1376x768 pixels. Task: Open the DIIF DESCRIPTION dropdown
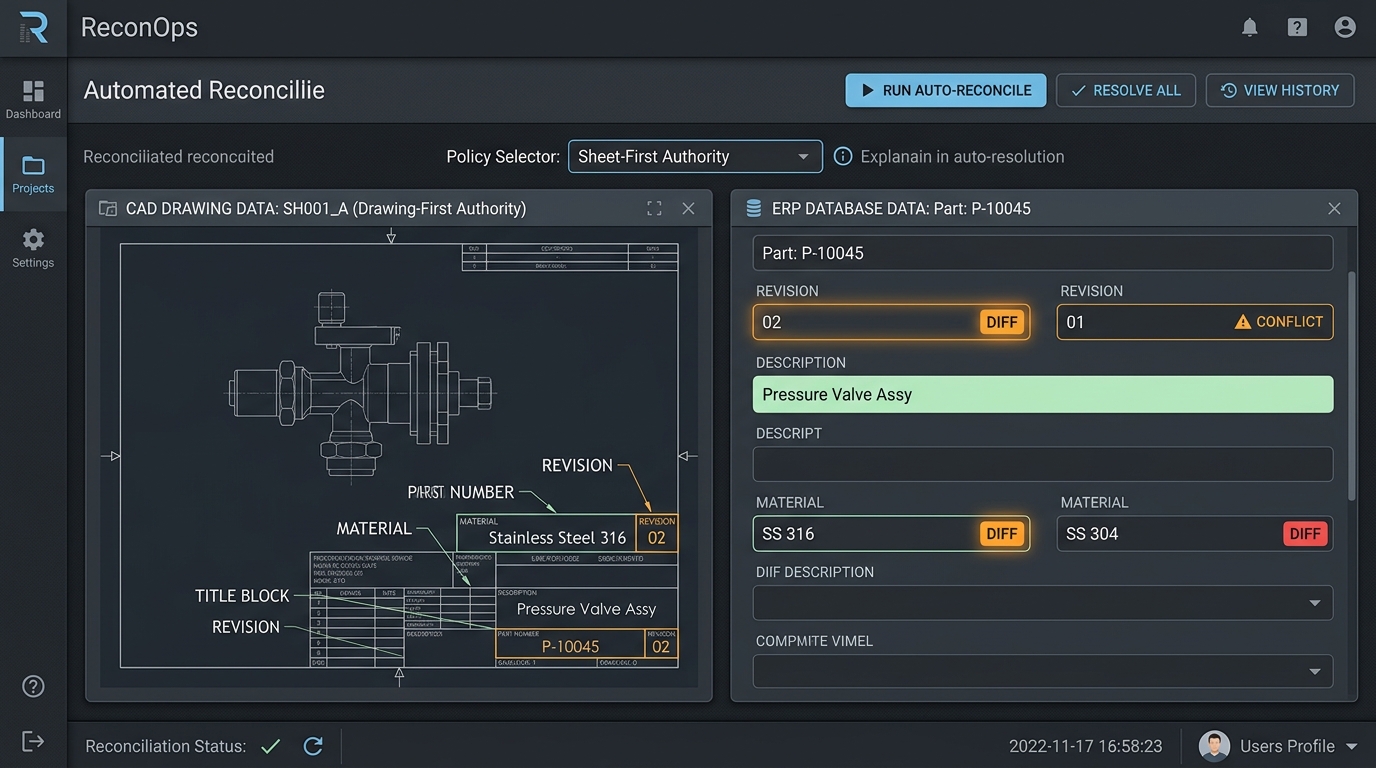tap(1043, 603)
